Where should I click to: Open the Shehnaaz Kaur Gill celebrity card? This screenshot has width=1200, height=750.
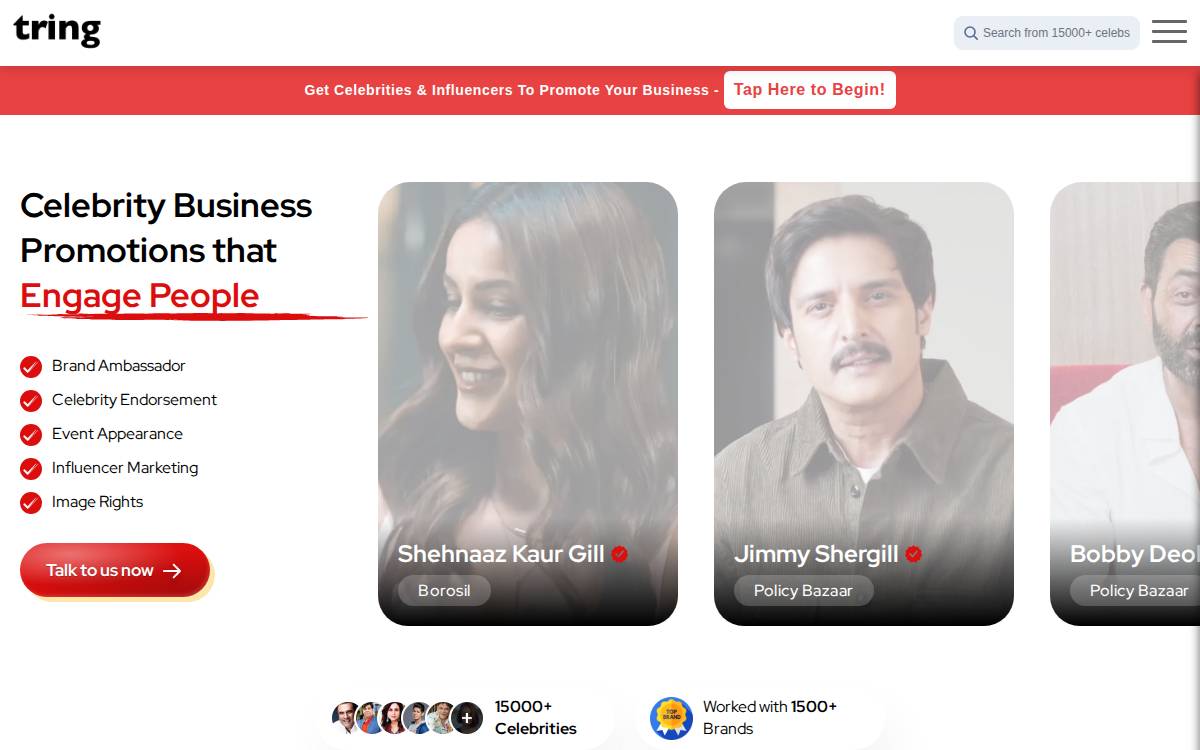pos(528,404)
